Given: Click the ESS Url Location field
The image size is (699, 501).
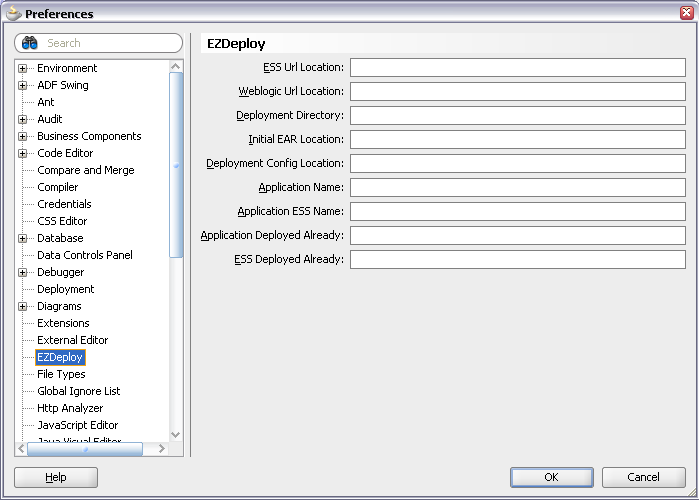Looking at the screenshot, I should point(517,67).
